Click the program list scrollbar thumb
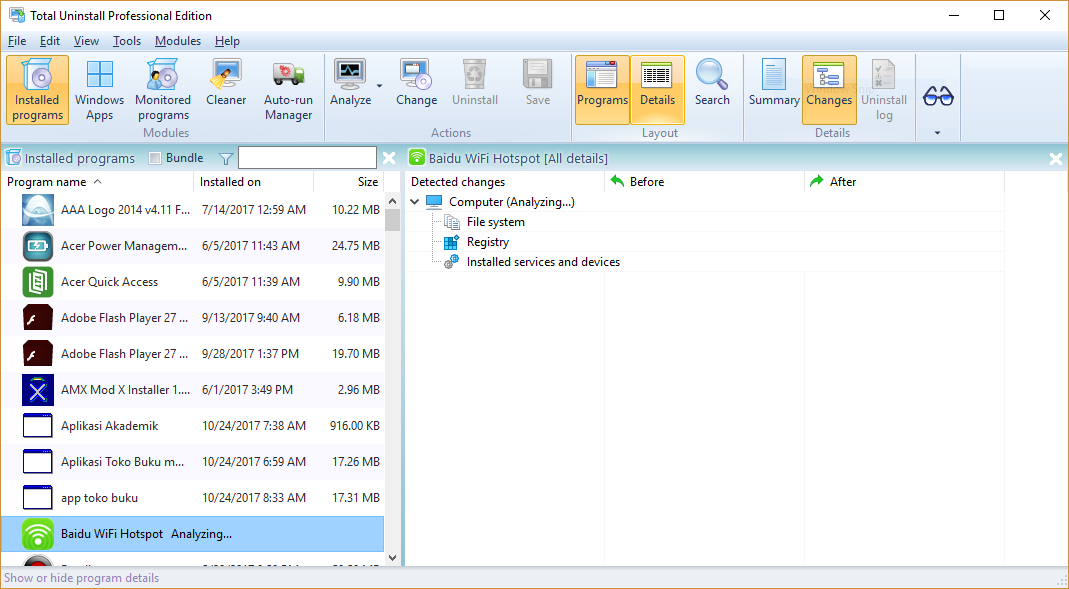The width and height of the screenshot is (1069, 589). pos(392,220)
